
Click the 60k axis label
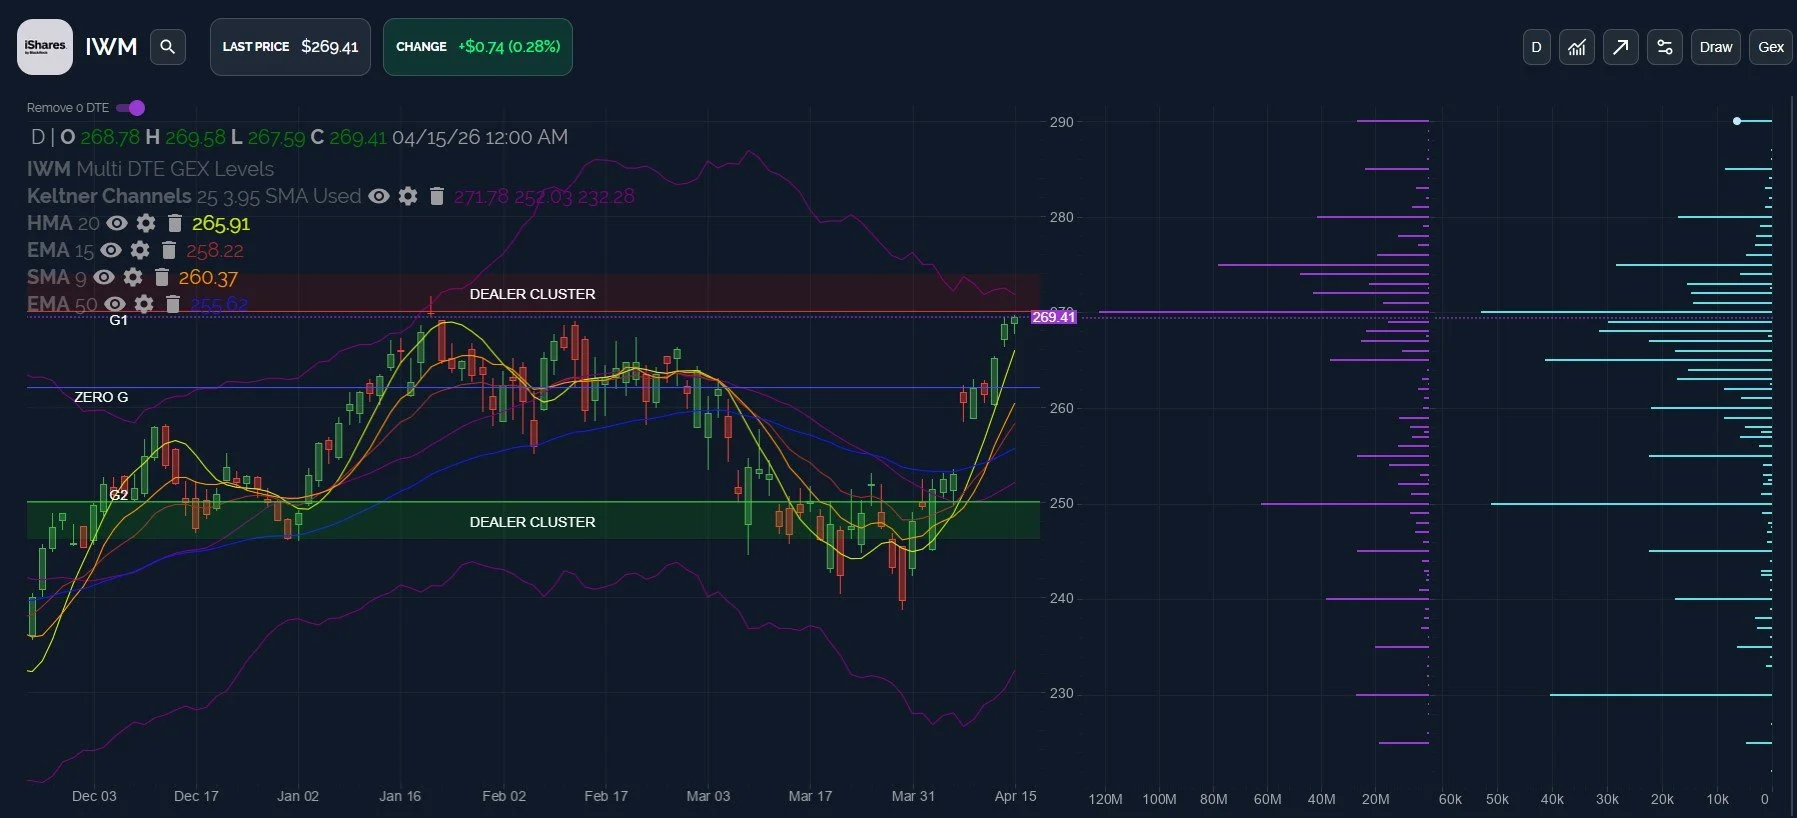click(x=1450, y=799)
